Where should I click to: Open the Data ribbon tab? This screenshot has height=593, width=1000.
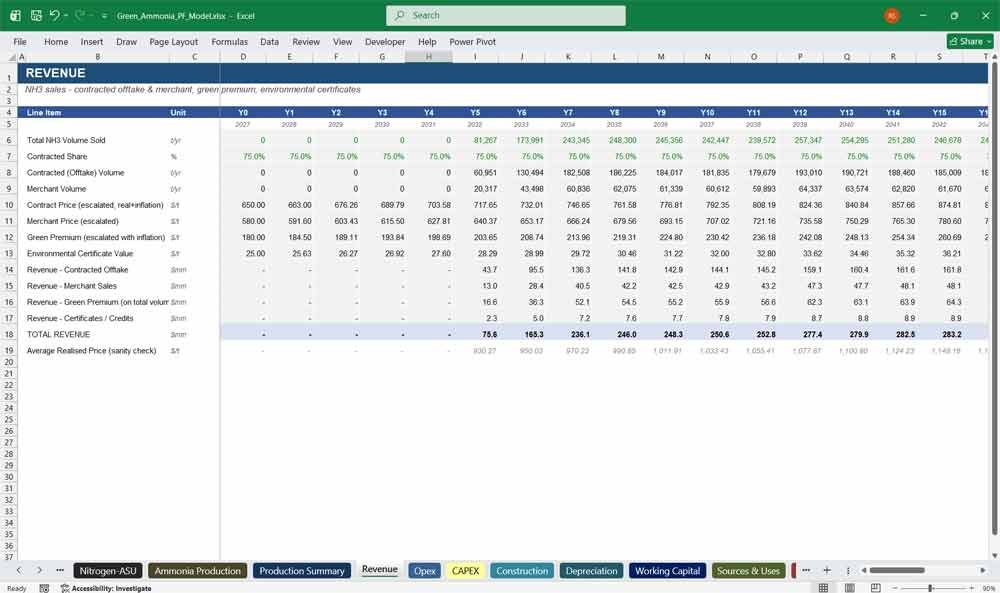click(269, 41)
